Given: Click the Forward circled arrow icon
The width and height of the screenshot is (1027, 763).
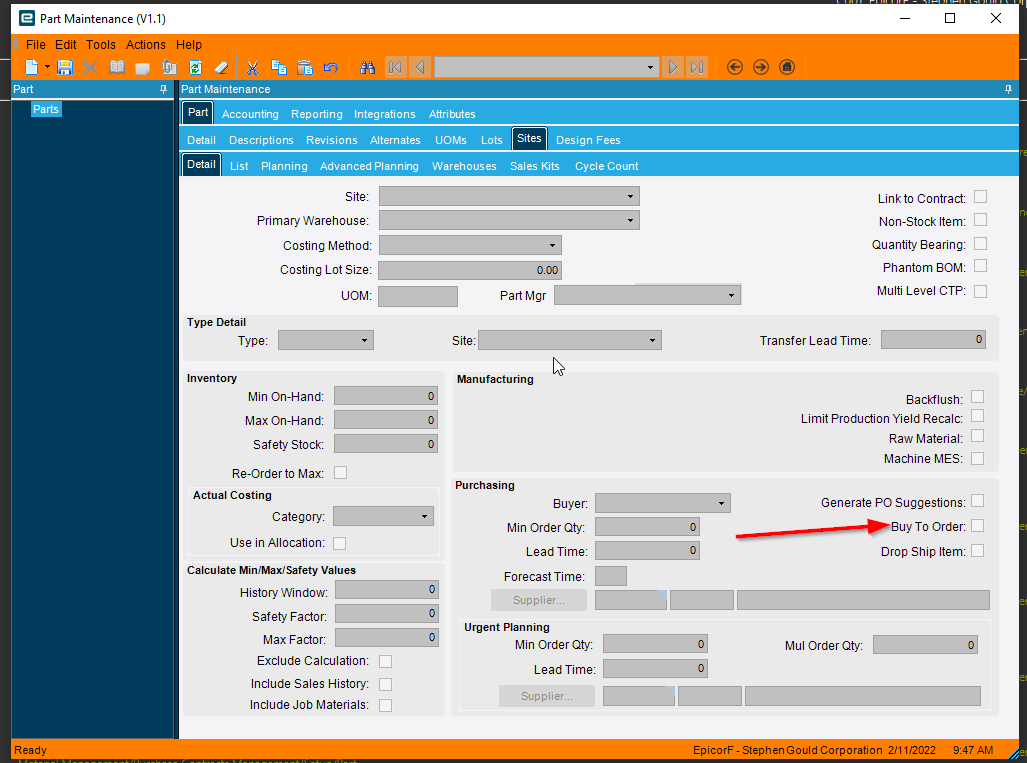Looking at the screenshot, I should (x=760, y=67).
